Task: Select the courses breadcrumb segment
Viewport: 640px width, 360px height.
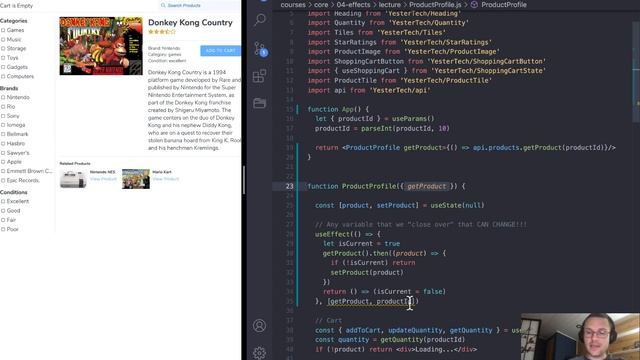Action: click(x=293, y=4)
